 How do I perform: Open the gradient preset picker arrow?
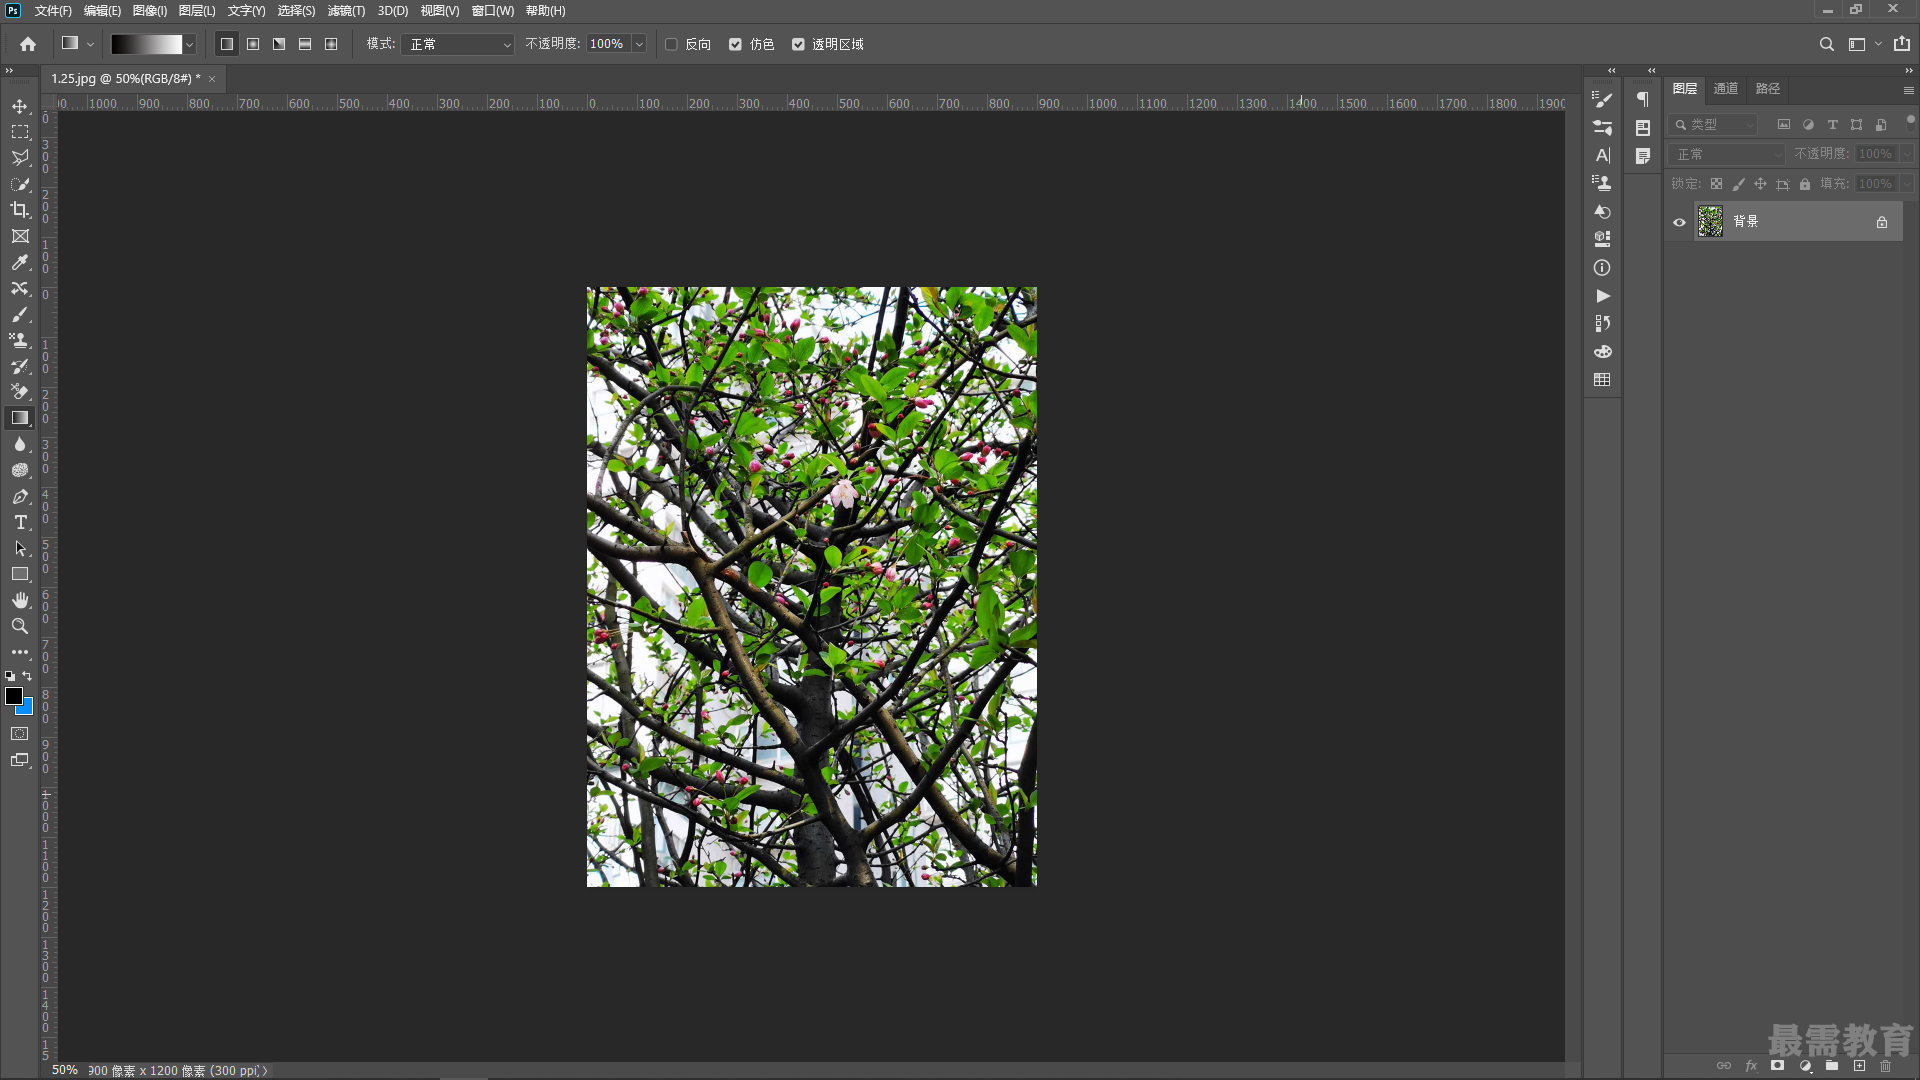tap(189, 44)
